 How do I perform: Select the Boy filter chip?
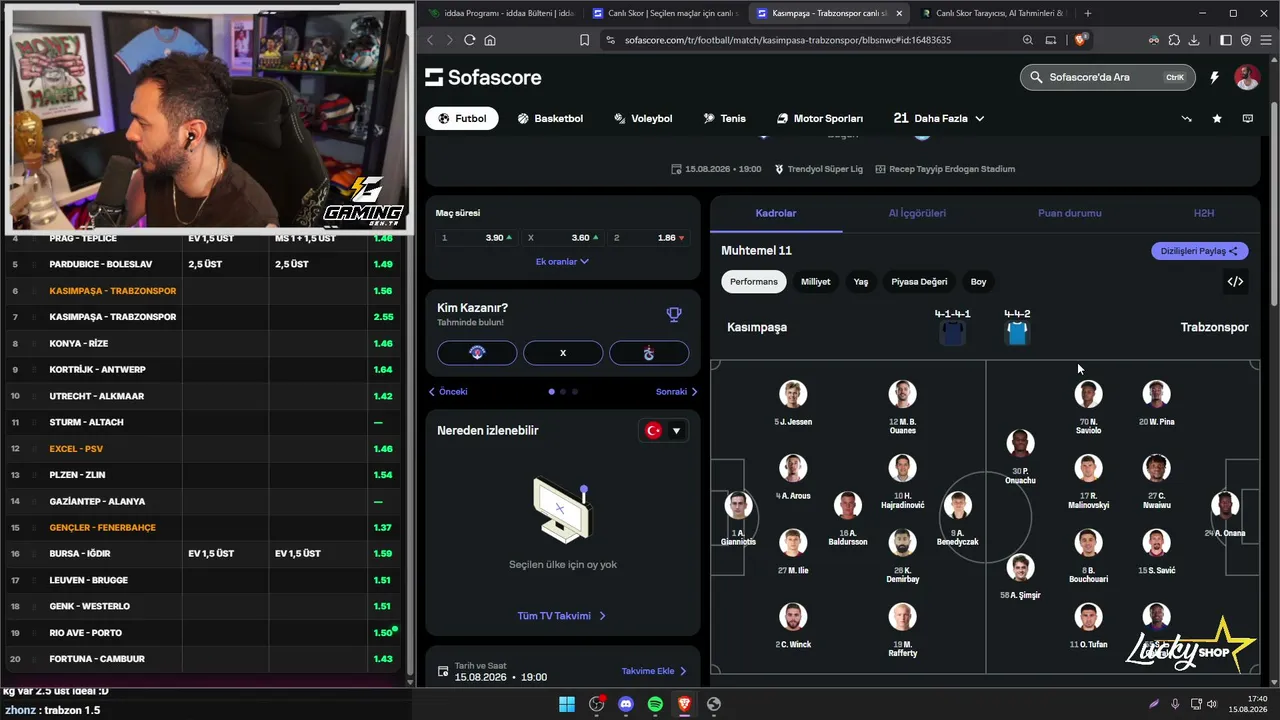(x=978, y=282)
